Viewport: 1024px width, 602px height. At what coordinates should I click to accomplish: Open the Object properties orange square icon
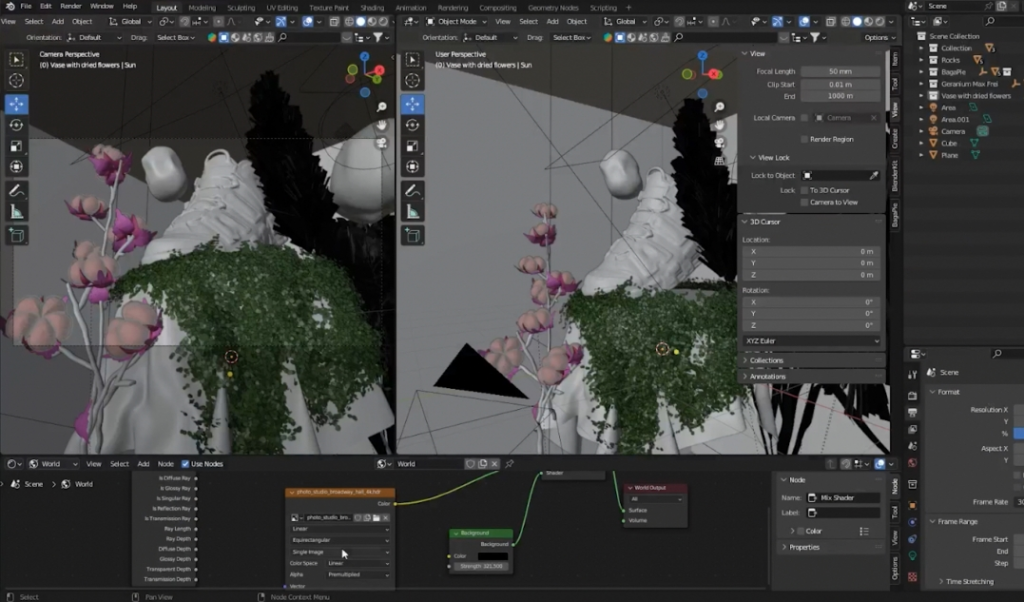(912, 505)
